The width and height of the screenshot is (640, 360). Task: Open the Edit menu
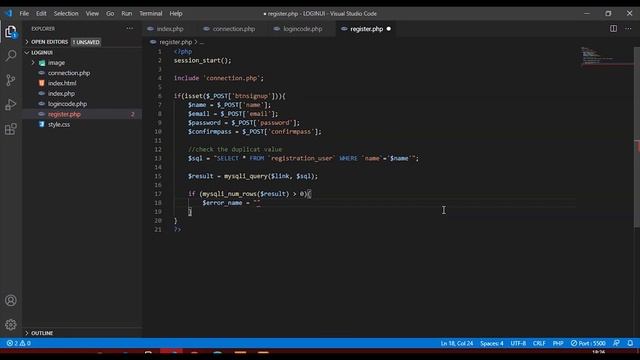point(41,13)
